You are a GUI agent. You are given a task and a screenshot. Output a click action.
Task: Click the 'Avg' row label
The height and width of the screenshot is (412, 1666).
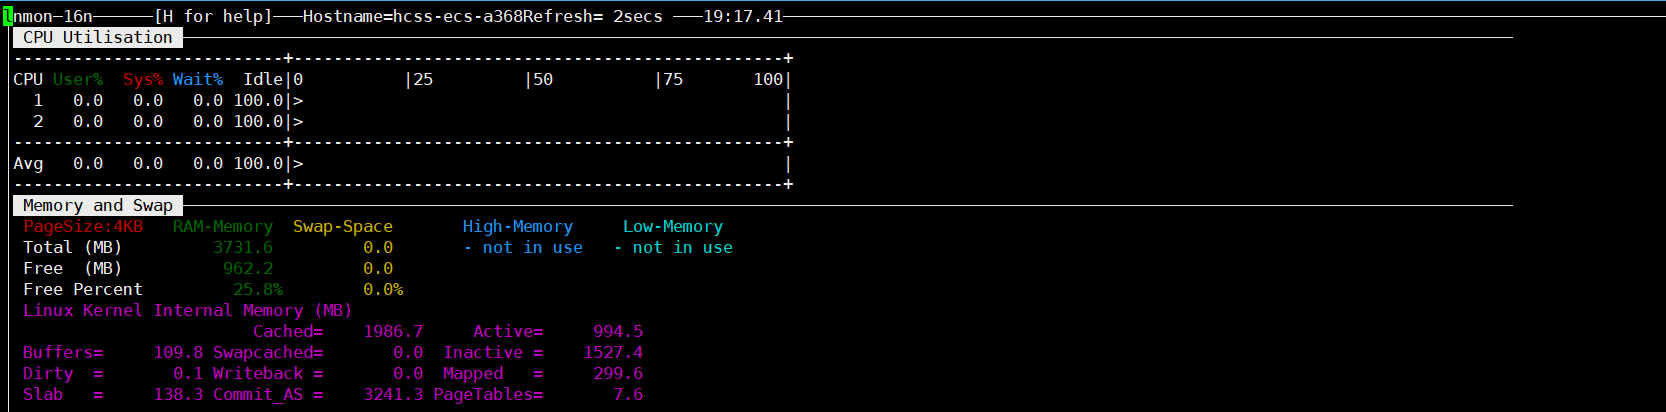tap(28, 164)
